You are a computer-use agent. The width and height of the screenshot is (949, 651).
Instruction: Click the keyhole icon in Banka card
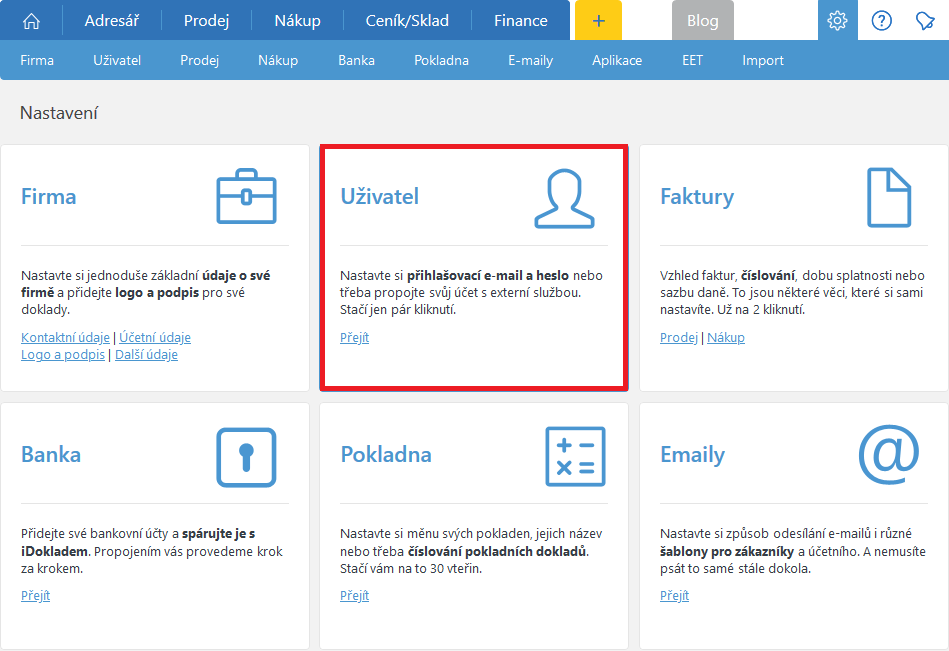[x=246, y=457]
